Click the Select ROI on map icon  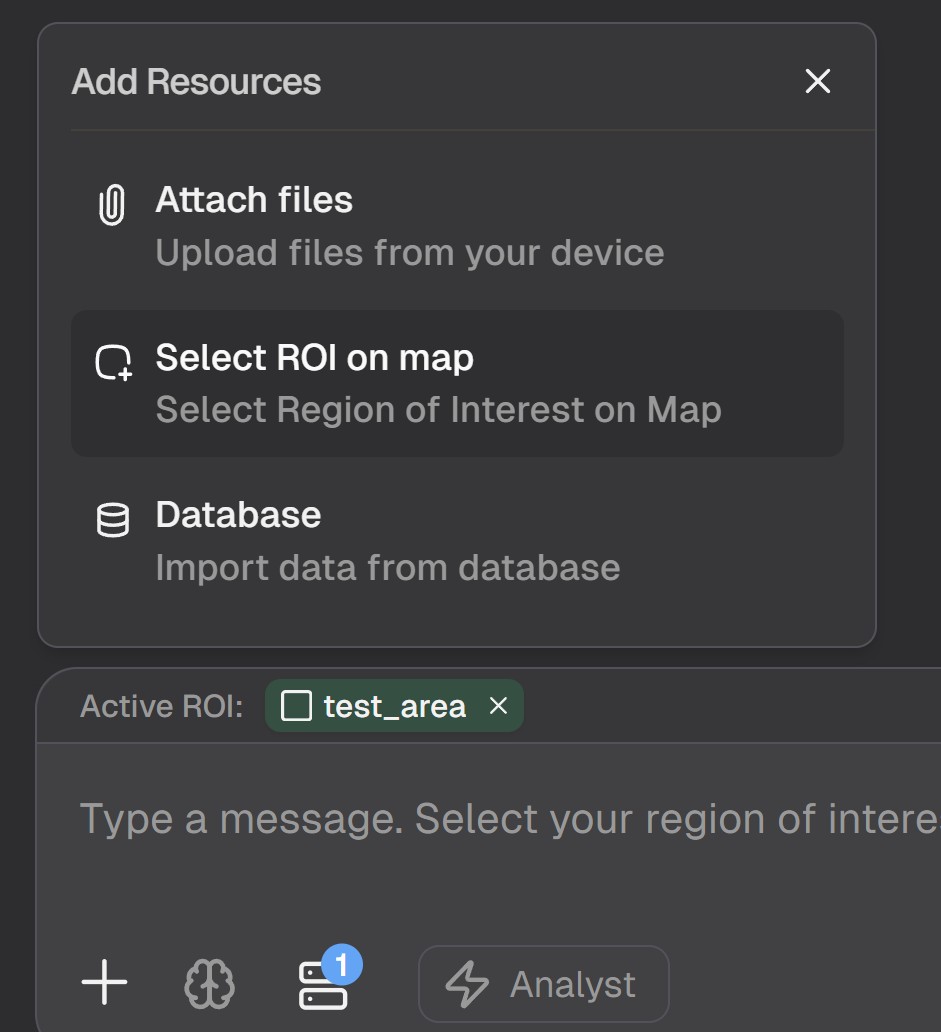pyautogui.click(x=113, y=363)
